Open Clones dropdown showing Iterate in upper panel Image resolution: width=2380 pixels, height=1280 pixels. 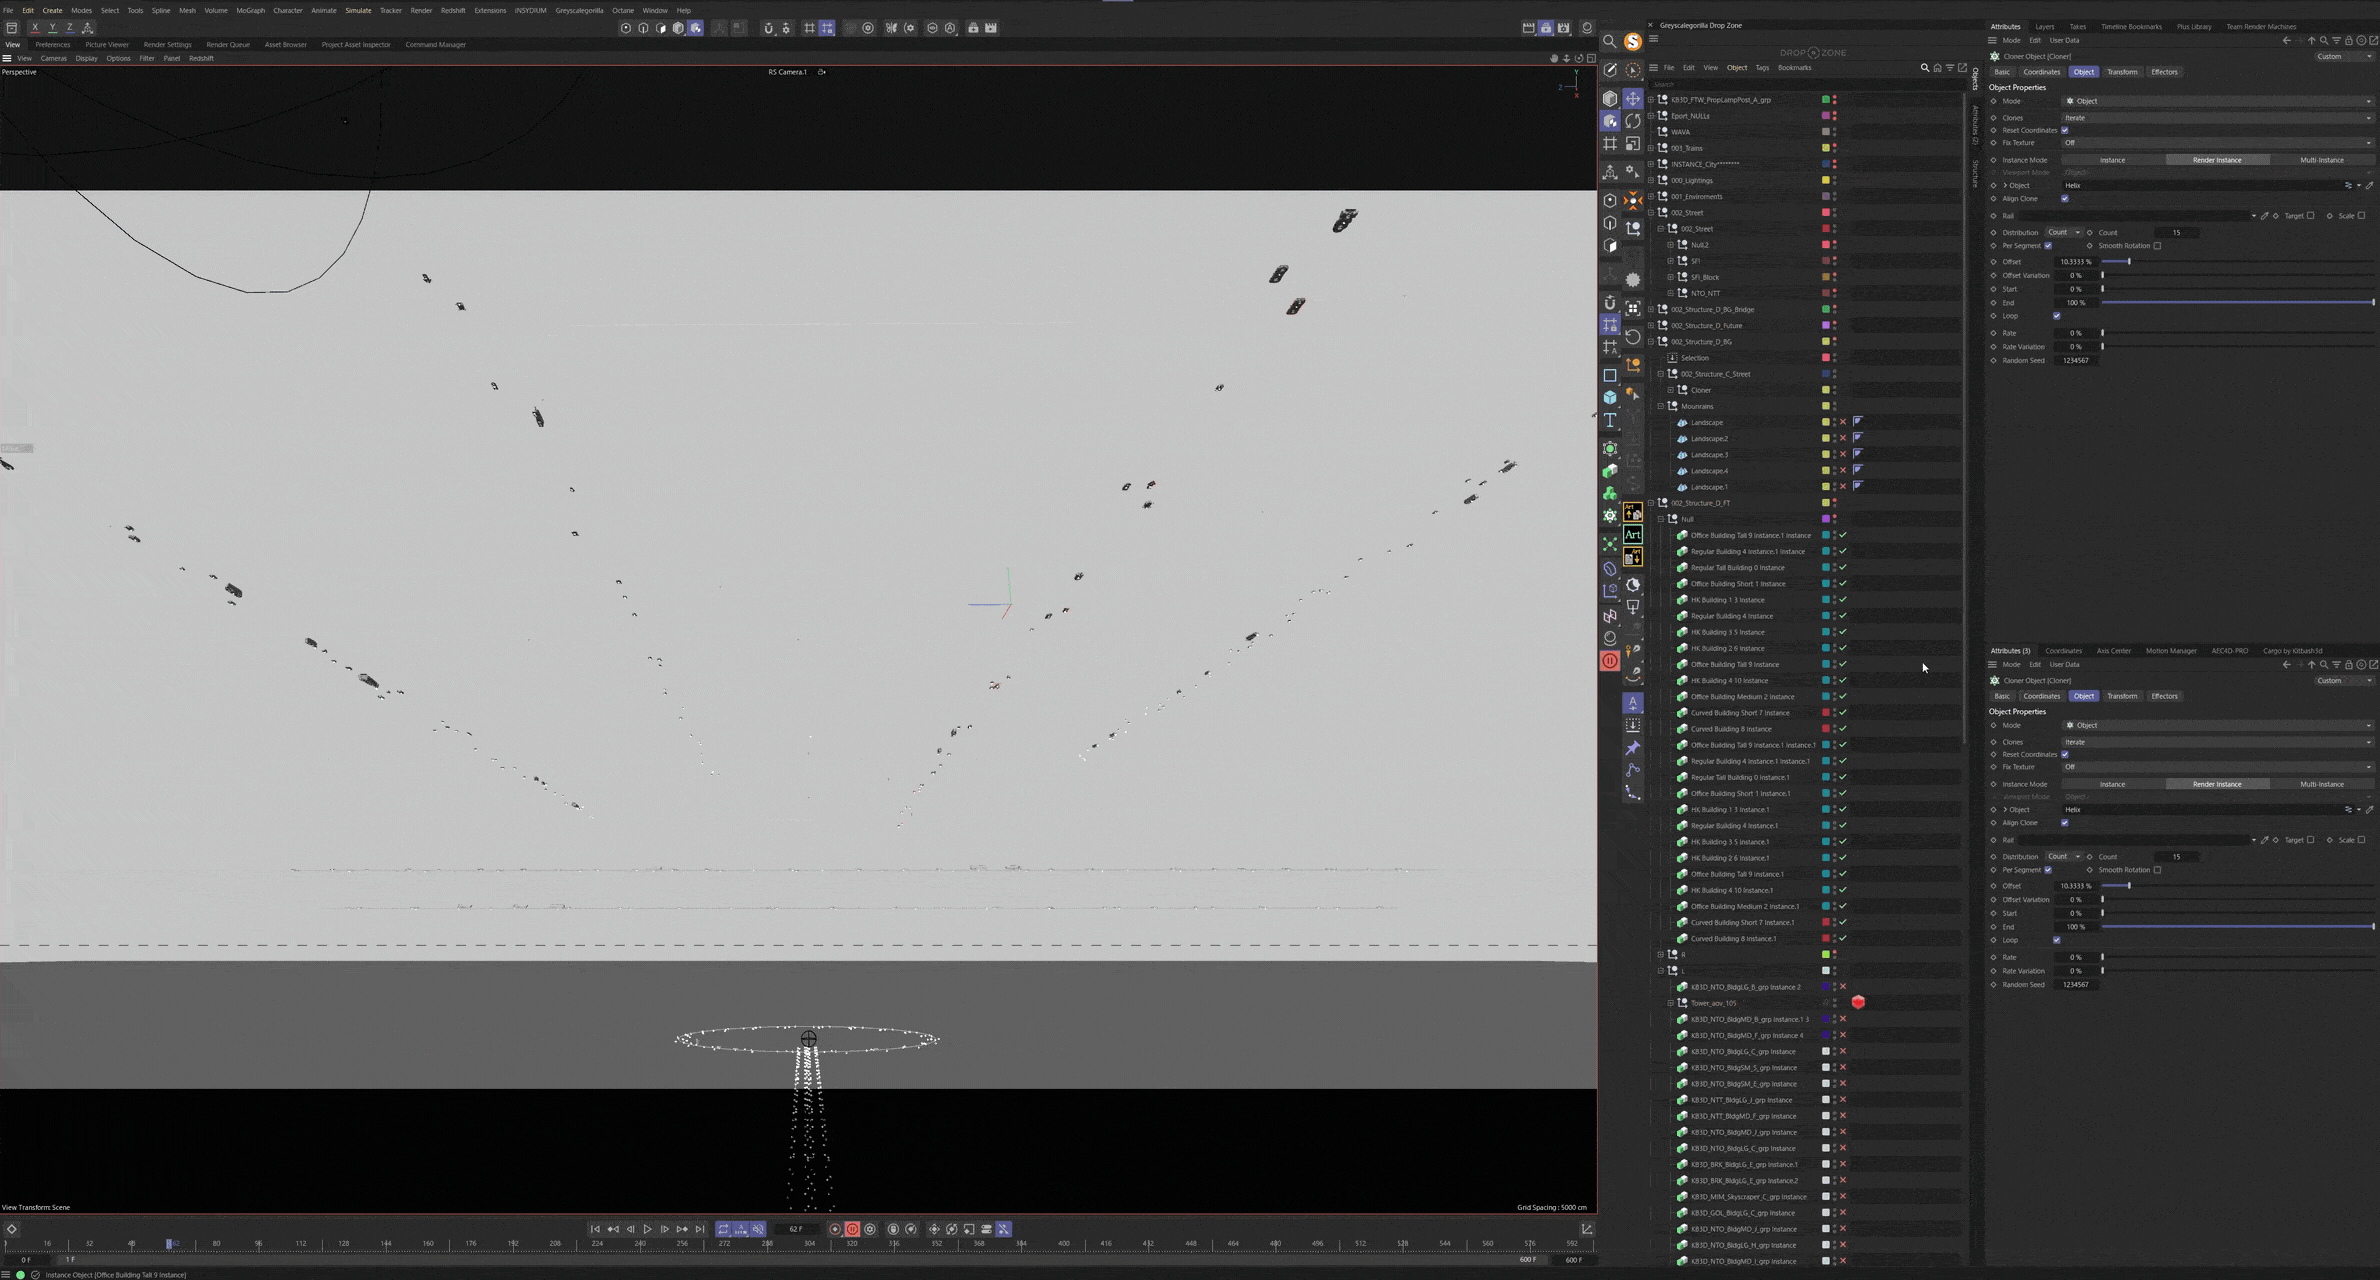2217,118
